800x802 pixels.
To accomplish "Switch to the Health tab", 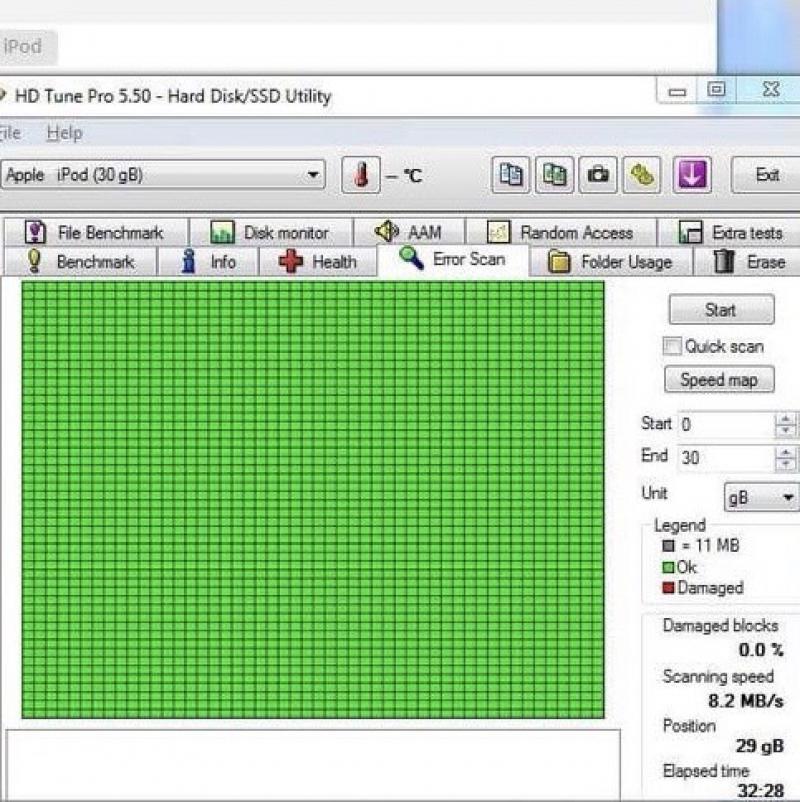I will point(318,262).
